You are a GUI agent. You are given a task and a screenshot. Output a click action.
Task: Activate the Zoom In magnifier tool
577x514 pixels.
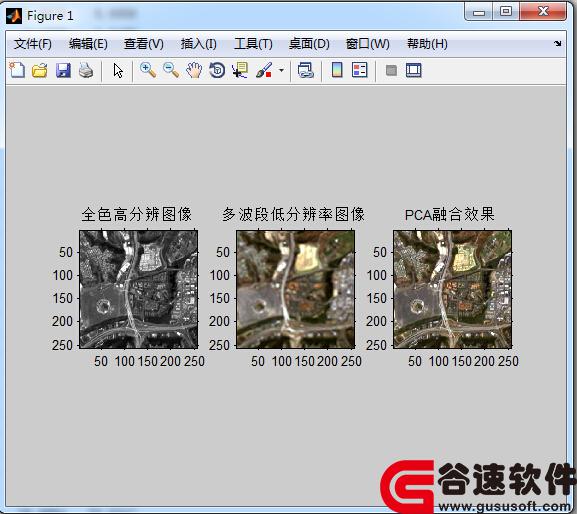[x=148, y=70]
